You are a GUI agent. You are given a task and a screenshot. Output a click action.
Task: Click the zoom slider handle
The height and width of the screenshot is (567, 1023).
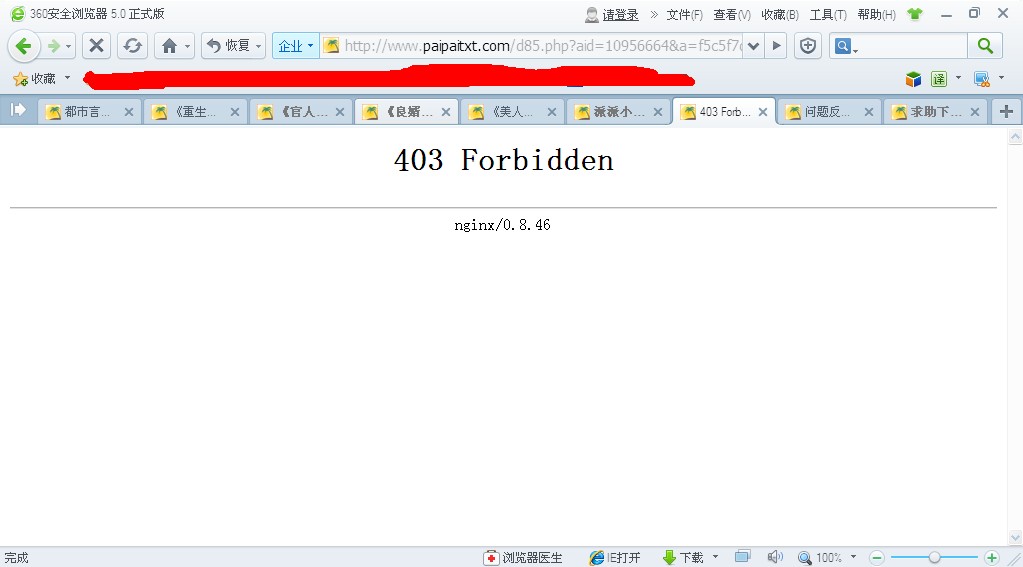click(934, 558)
